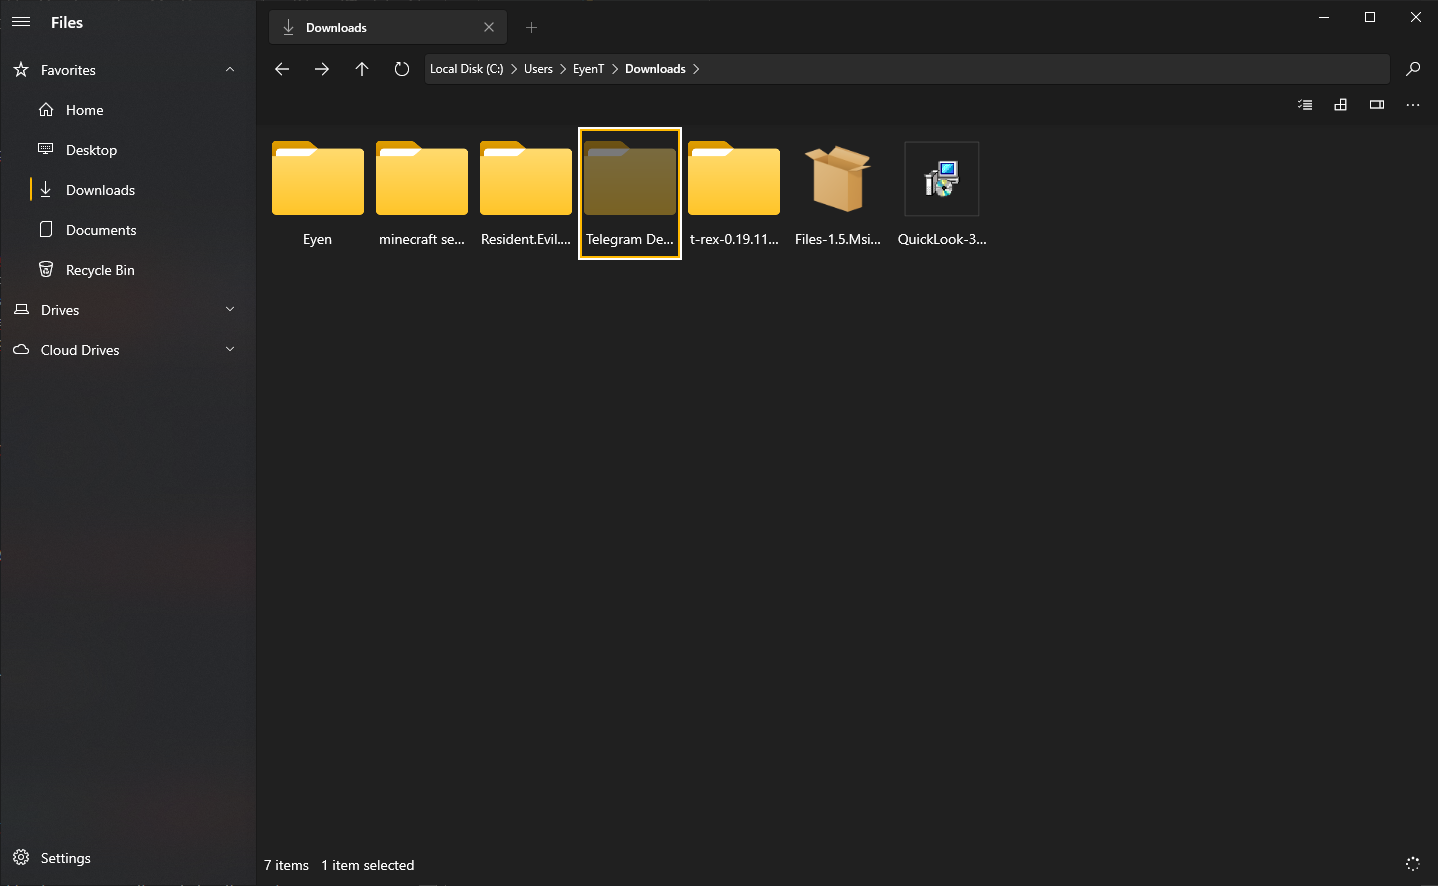
Task: Click the forward navigation arrow
Action: click(321, 68)
